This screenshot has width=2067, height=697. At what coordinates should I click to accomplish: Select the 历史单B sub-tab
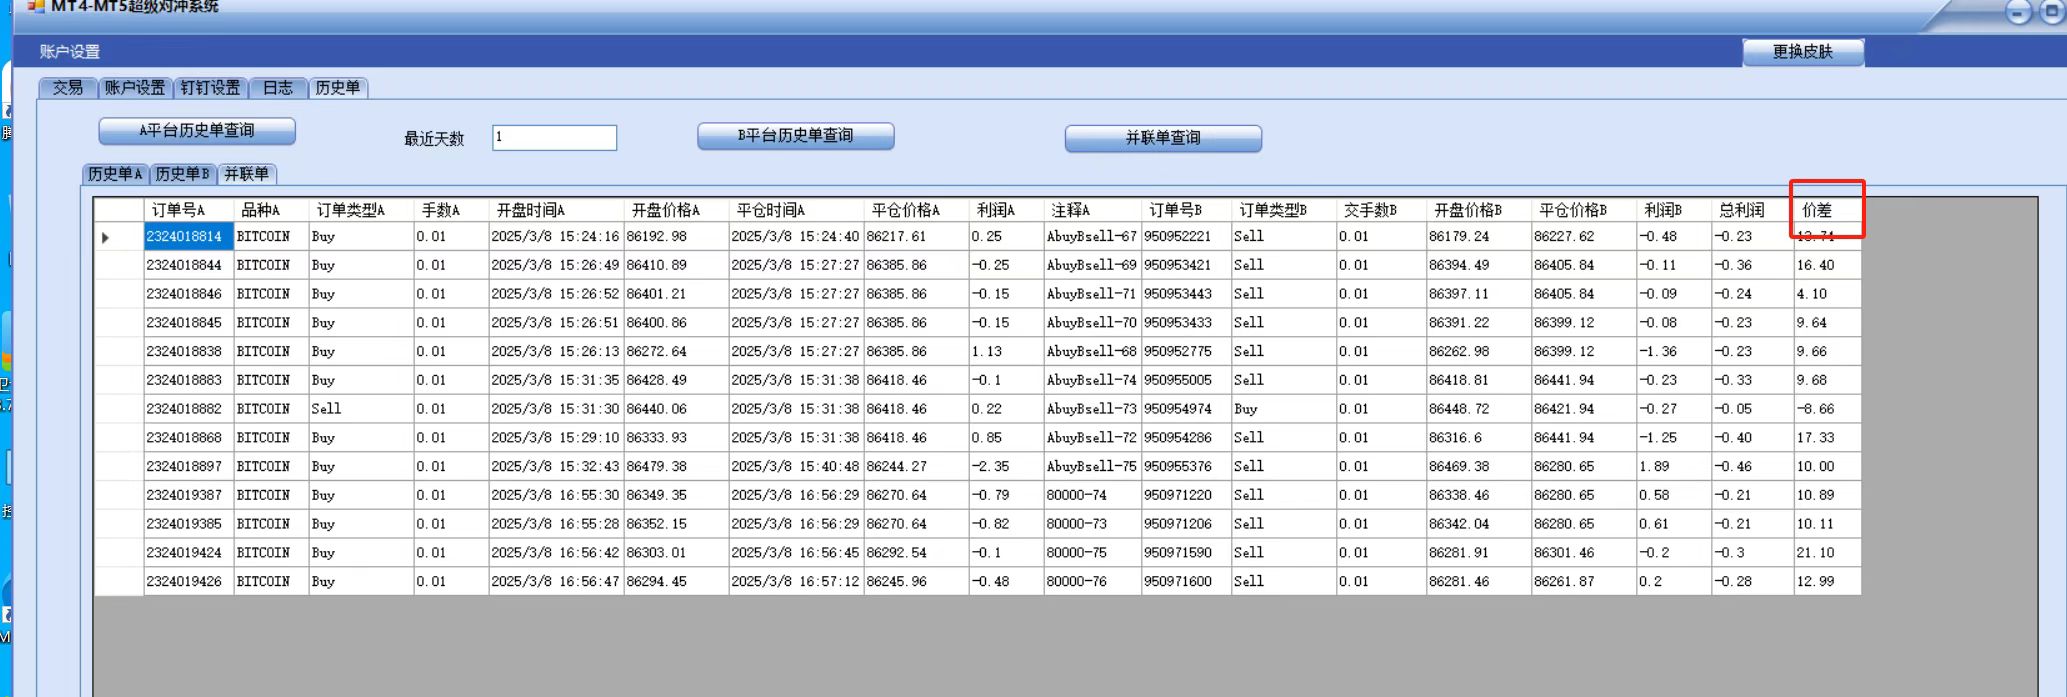tap(182, 174)
